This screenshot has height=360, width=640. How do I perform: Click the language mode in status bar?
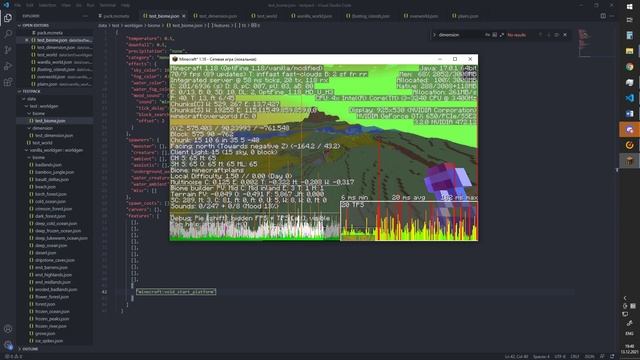589,357
